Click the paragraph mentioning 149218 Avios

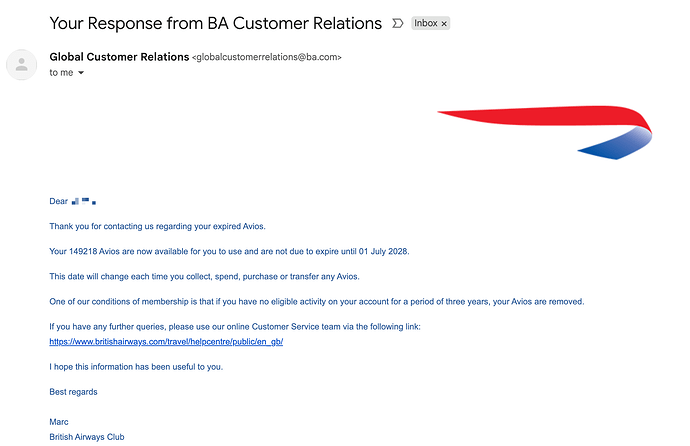[229, 251]
